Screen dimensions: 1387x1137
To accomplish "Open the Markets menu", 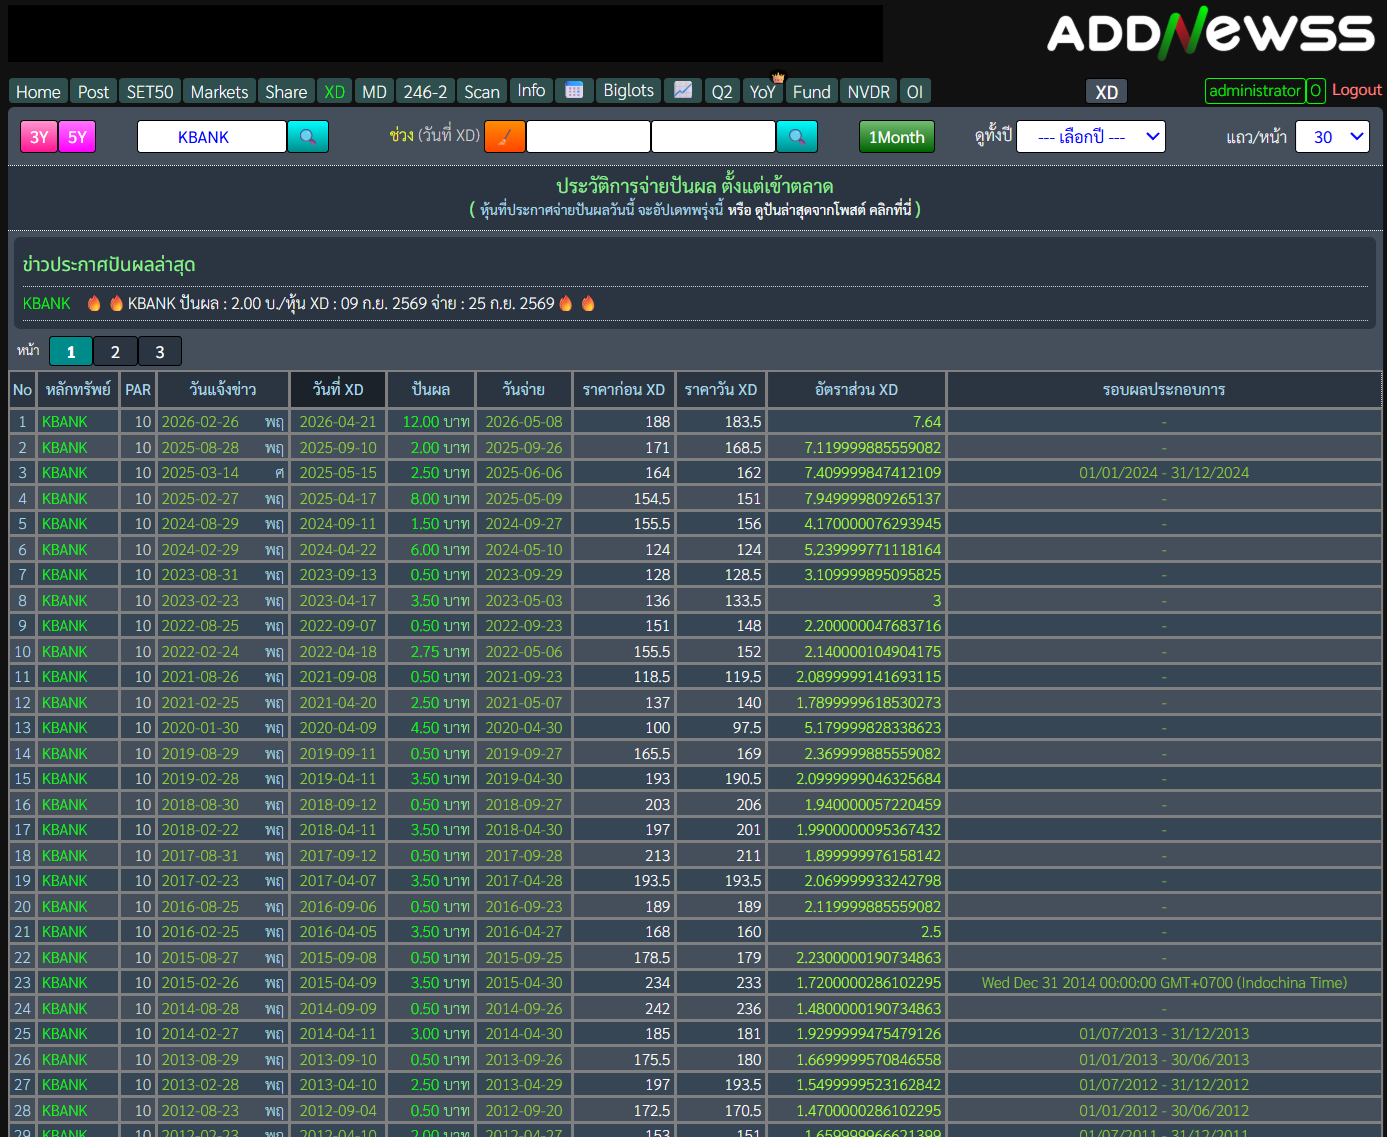I will coord(219,92).
